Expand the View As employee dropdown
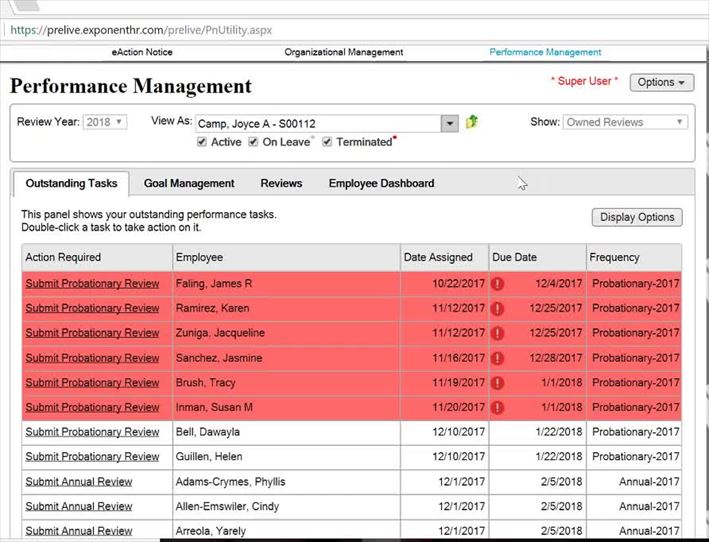Viewport: 709px width, 542px height. [450, 123]
